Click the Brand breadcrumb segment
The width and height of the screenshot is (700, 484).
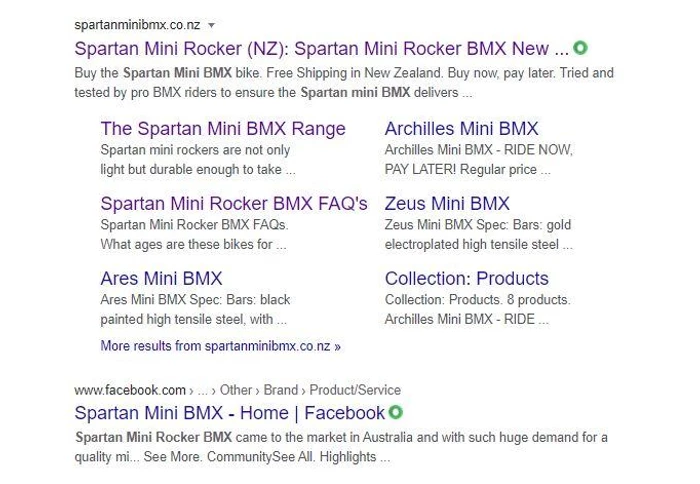tap(280, 390)
